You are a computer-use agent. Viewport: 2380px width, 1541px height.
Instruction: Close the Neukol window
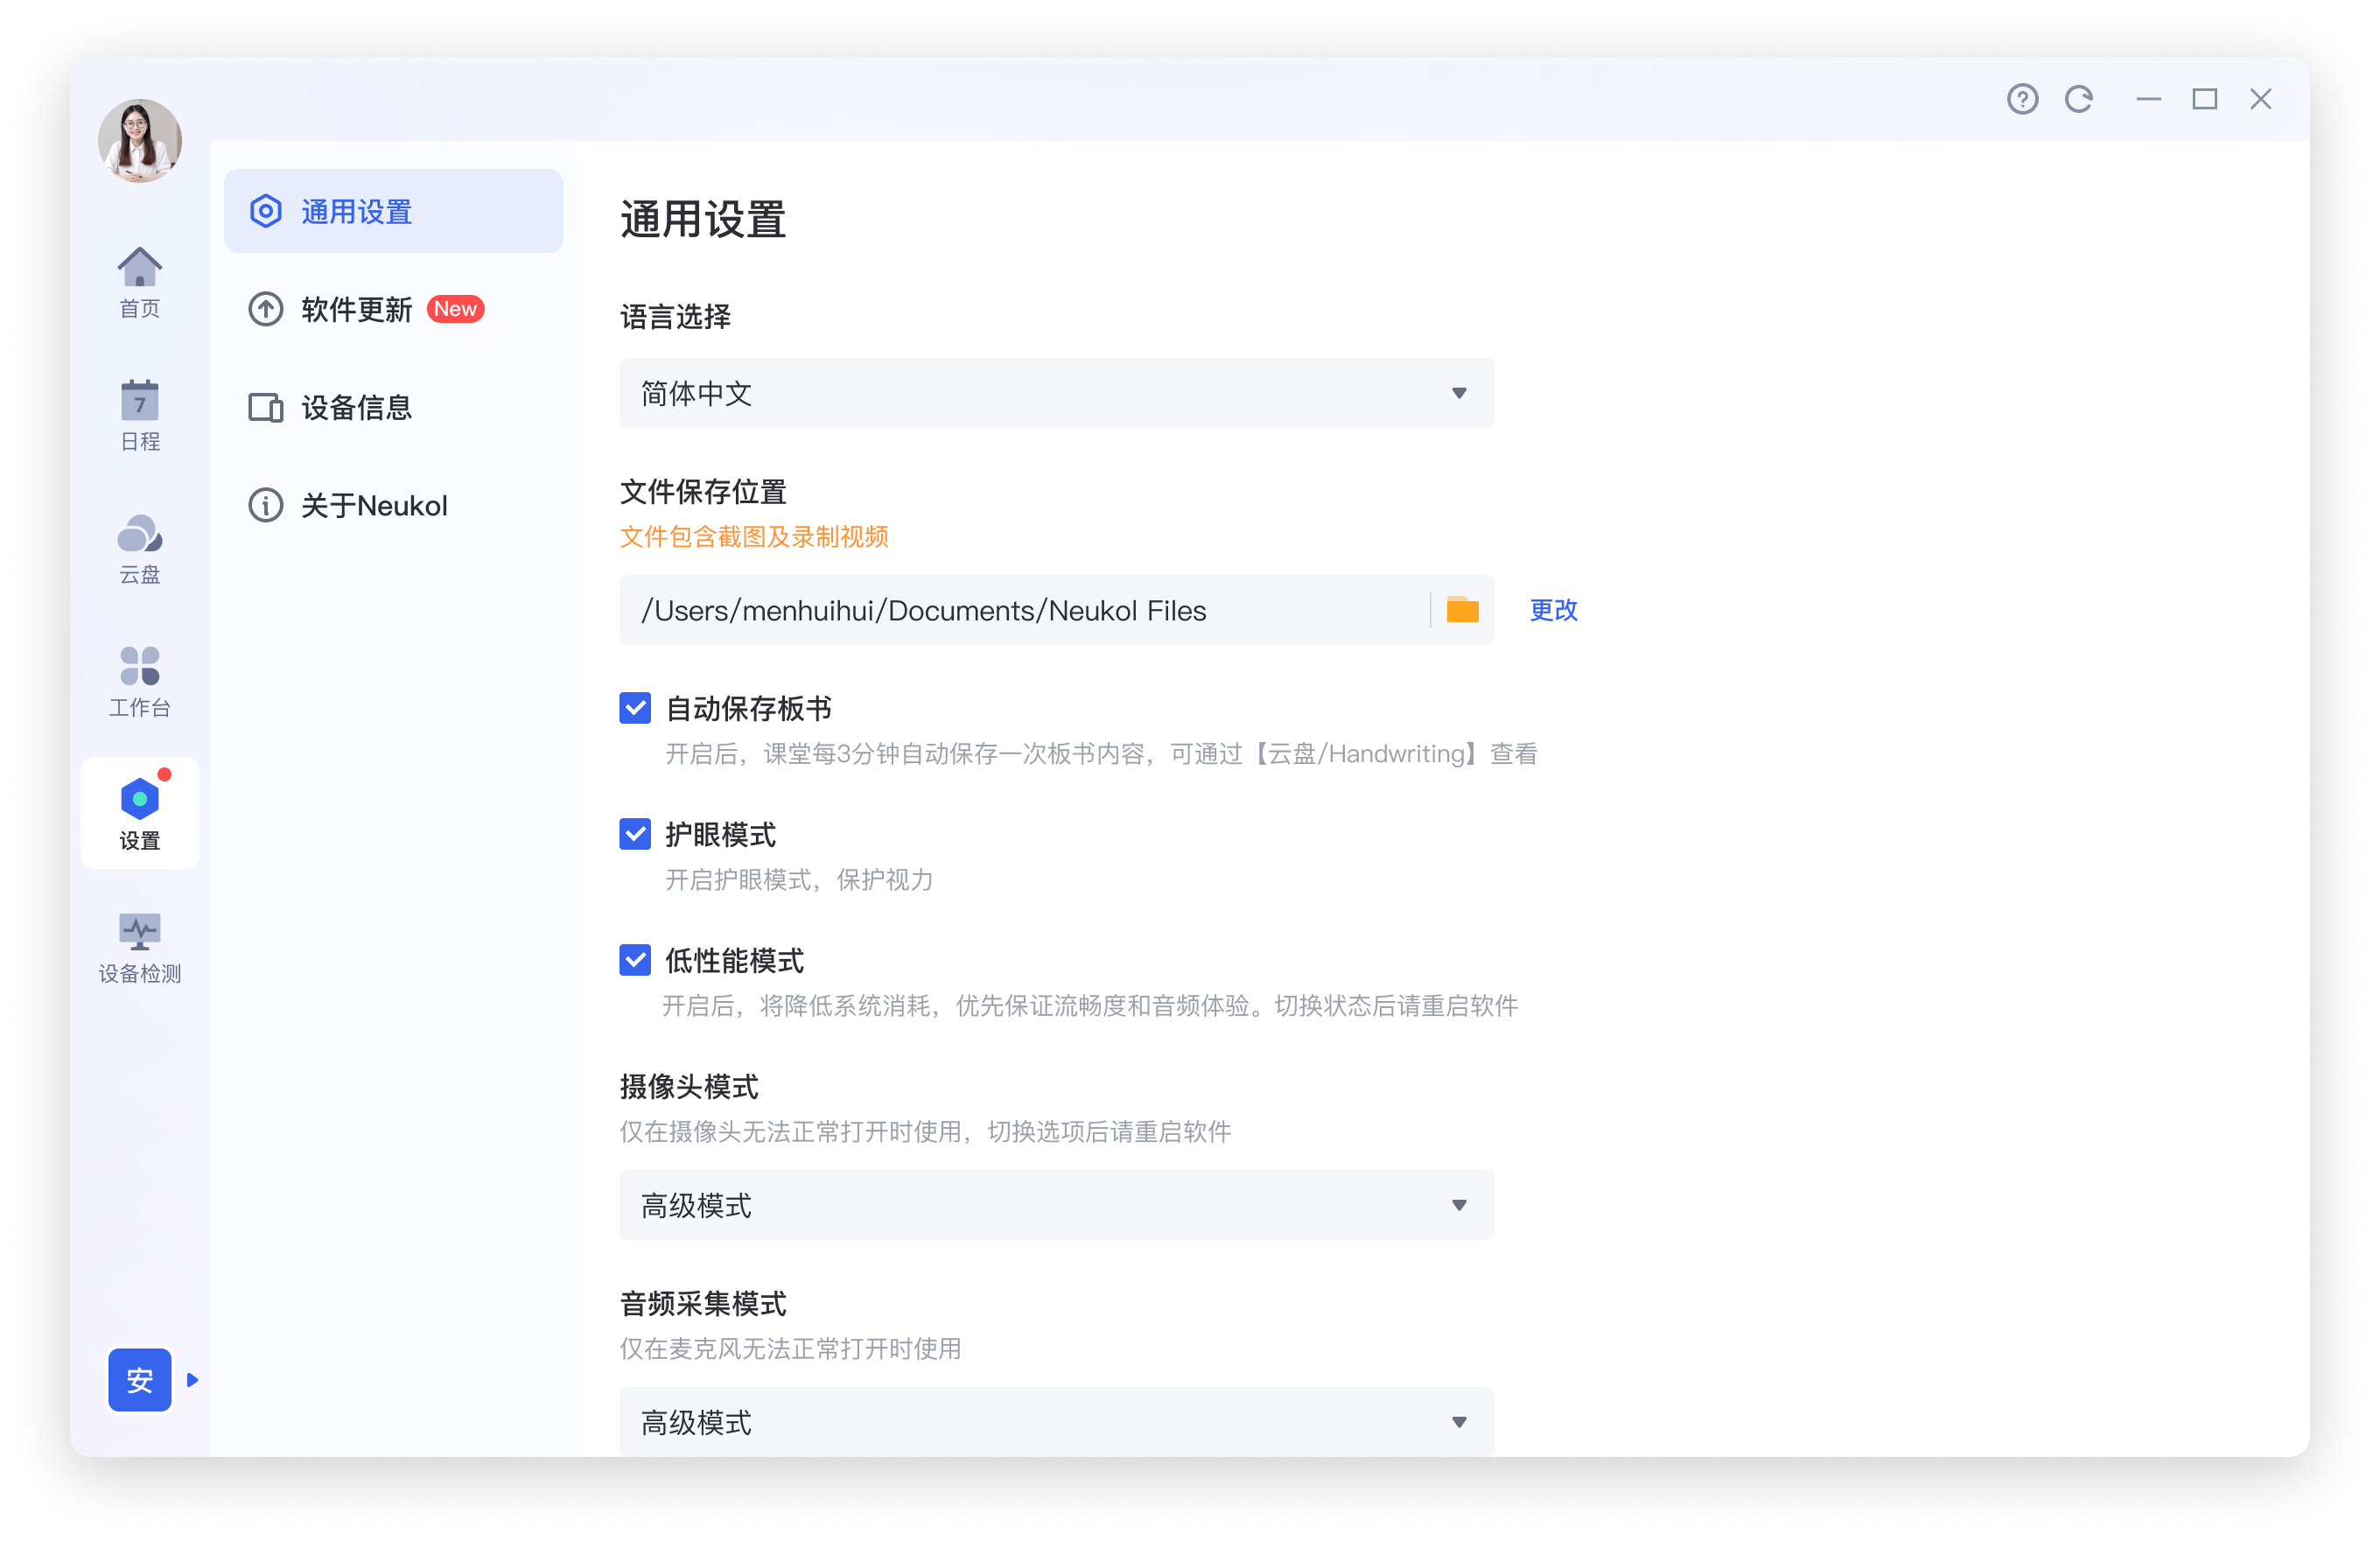tap(2261, 99)
